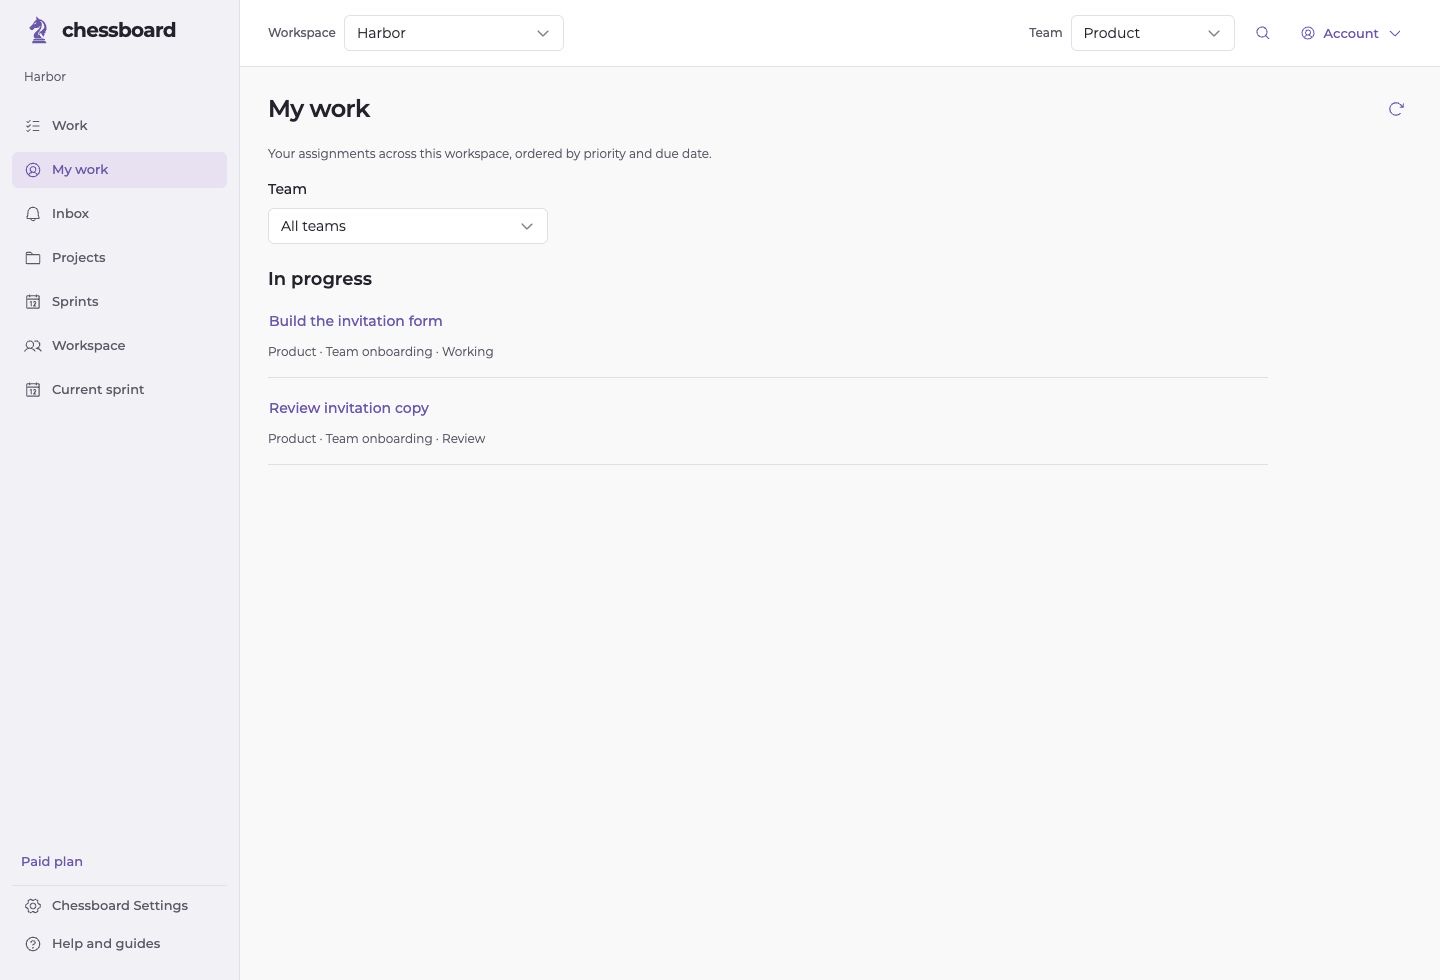Click the My work page heading
Viewport: 1440px width, 980px height.
coord(319,109)
